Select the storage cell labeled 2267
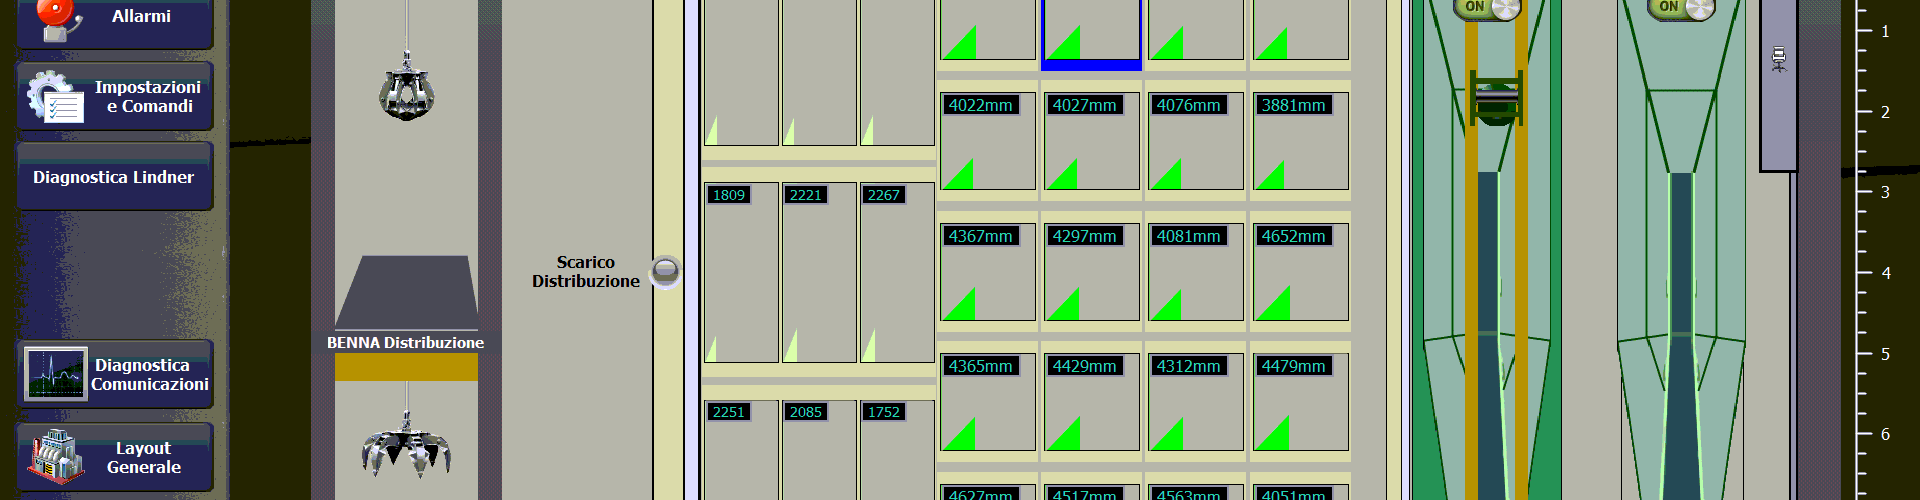 [896, 273]
